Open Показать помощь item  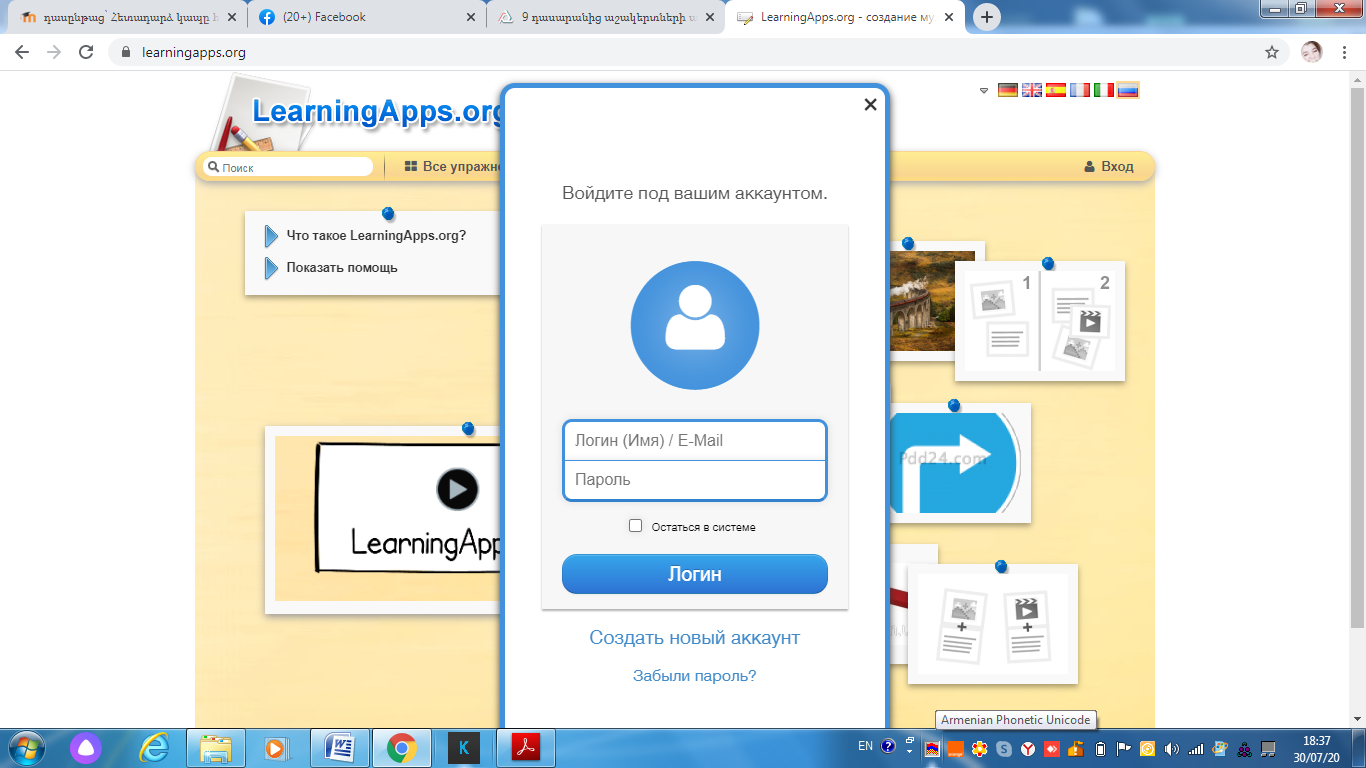(342, 268)
